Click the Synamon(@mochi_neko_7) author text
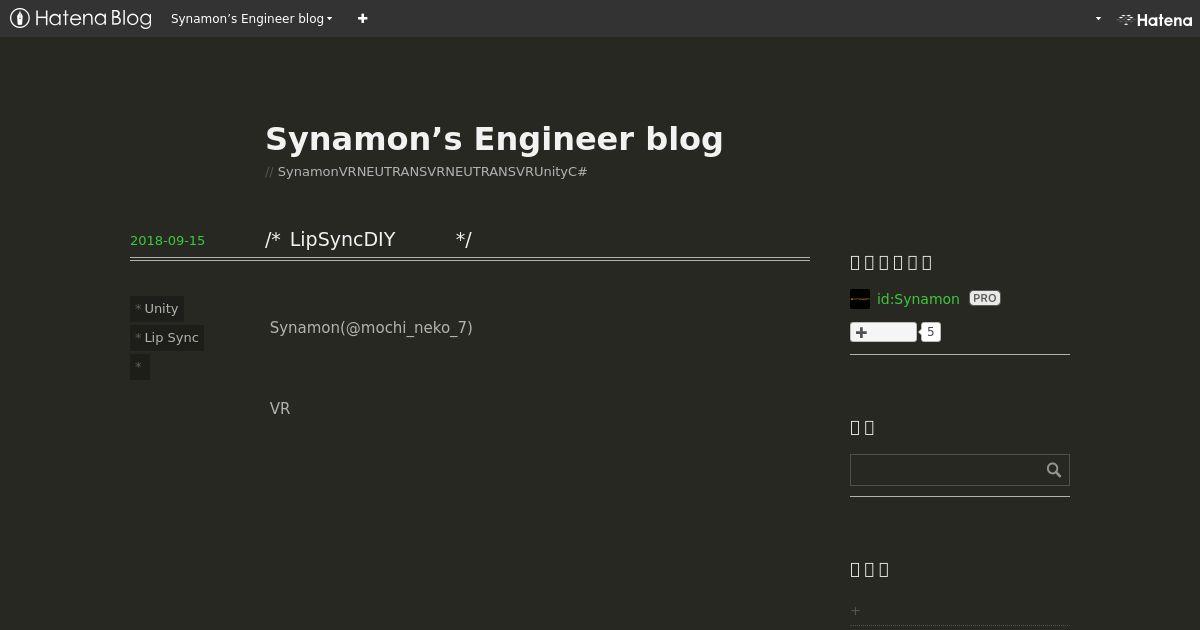This screenshot has height=630, width=1200. pyautogui.click(x=371, y=328)
